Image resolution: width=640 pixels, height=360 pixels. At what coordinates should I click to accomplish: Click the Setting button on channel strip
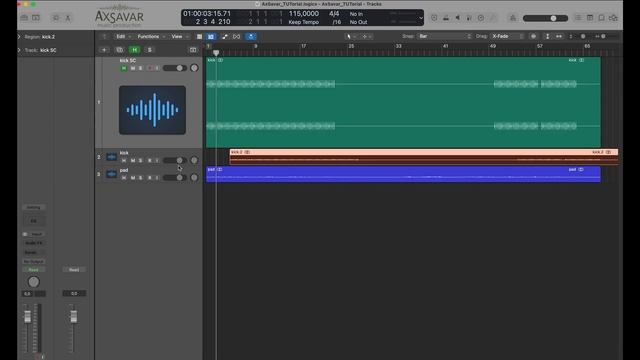[33, 207]
